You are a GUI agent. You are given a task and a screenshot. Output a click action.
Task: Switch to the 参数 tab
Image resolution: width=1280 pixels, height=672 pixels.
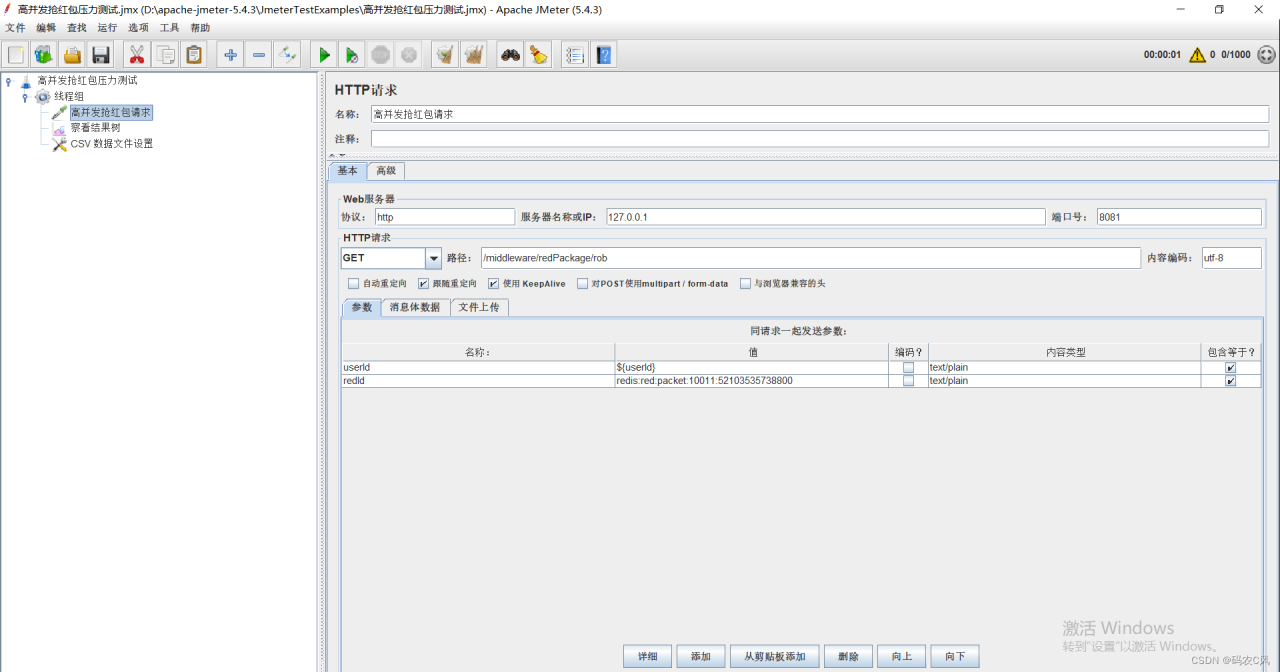(361, 308)
